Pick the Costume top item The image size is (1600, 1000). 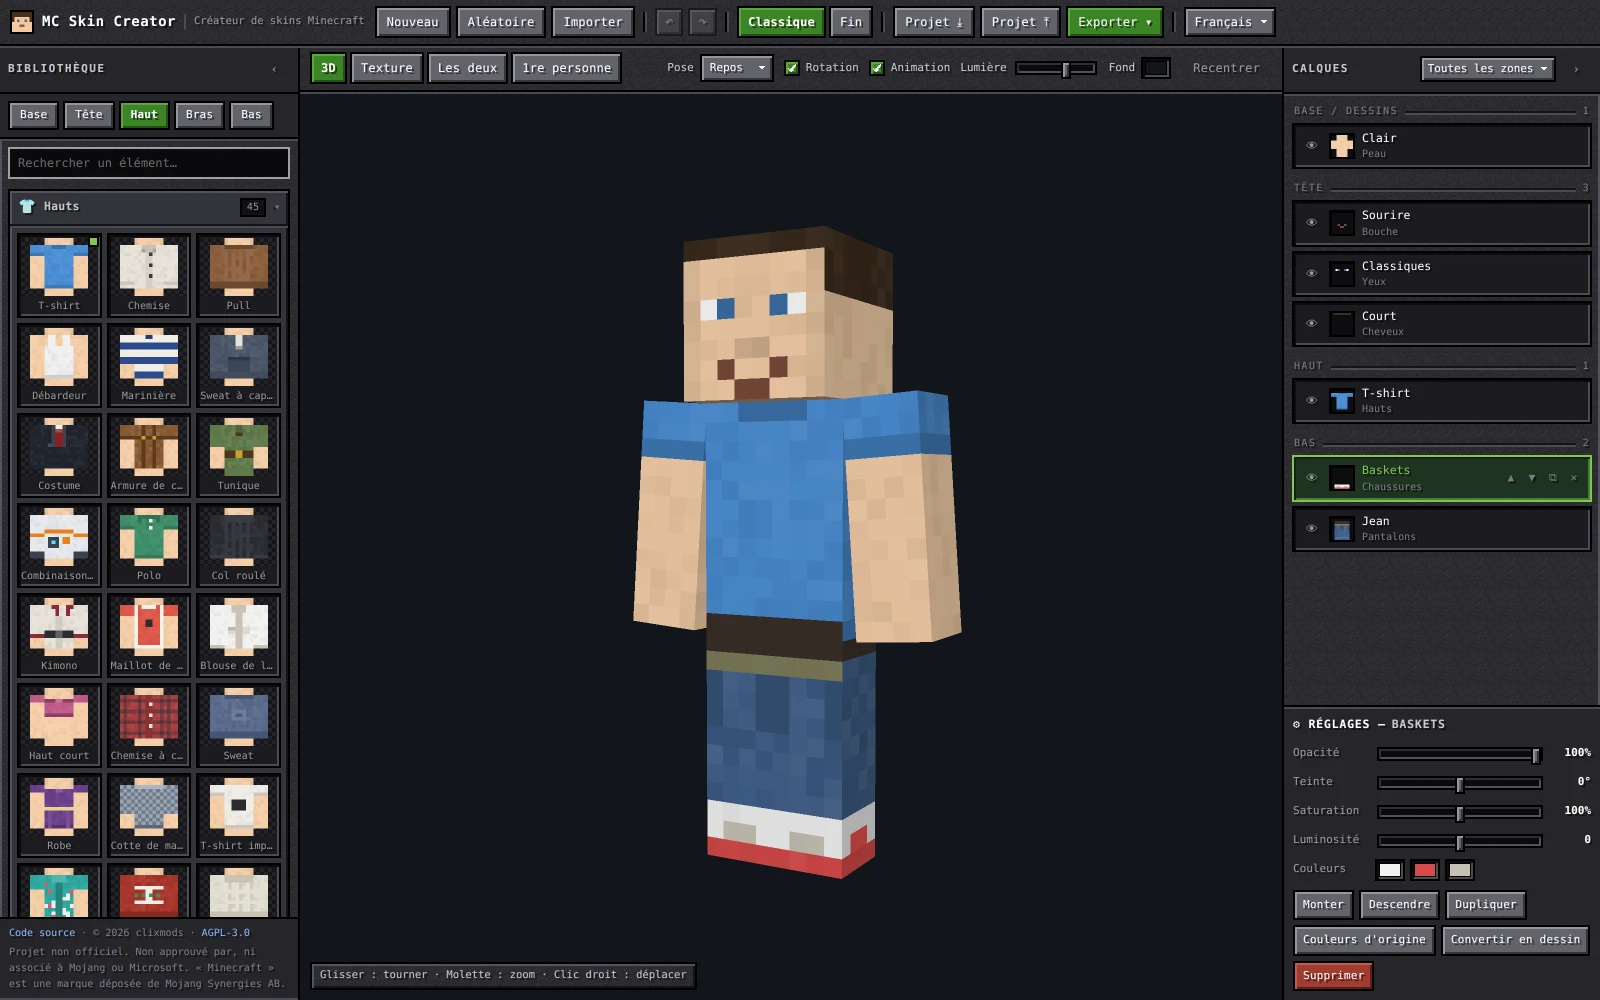point(59,455)
